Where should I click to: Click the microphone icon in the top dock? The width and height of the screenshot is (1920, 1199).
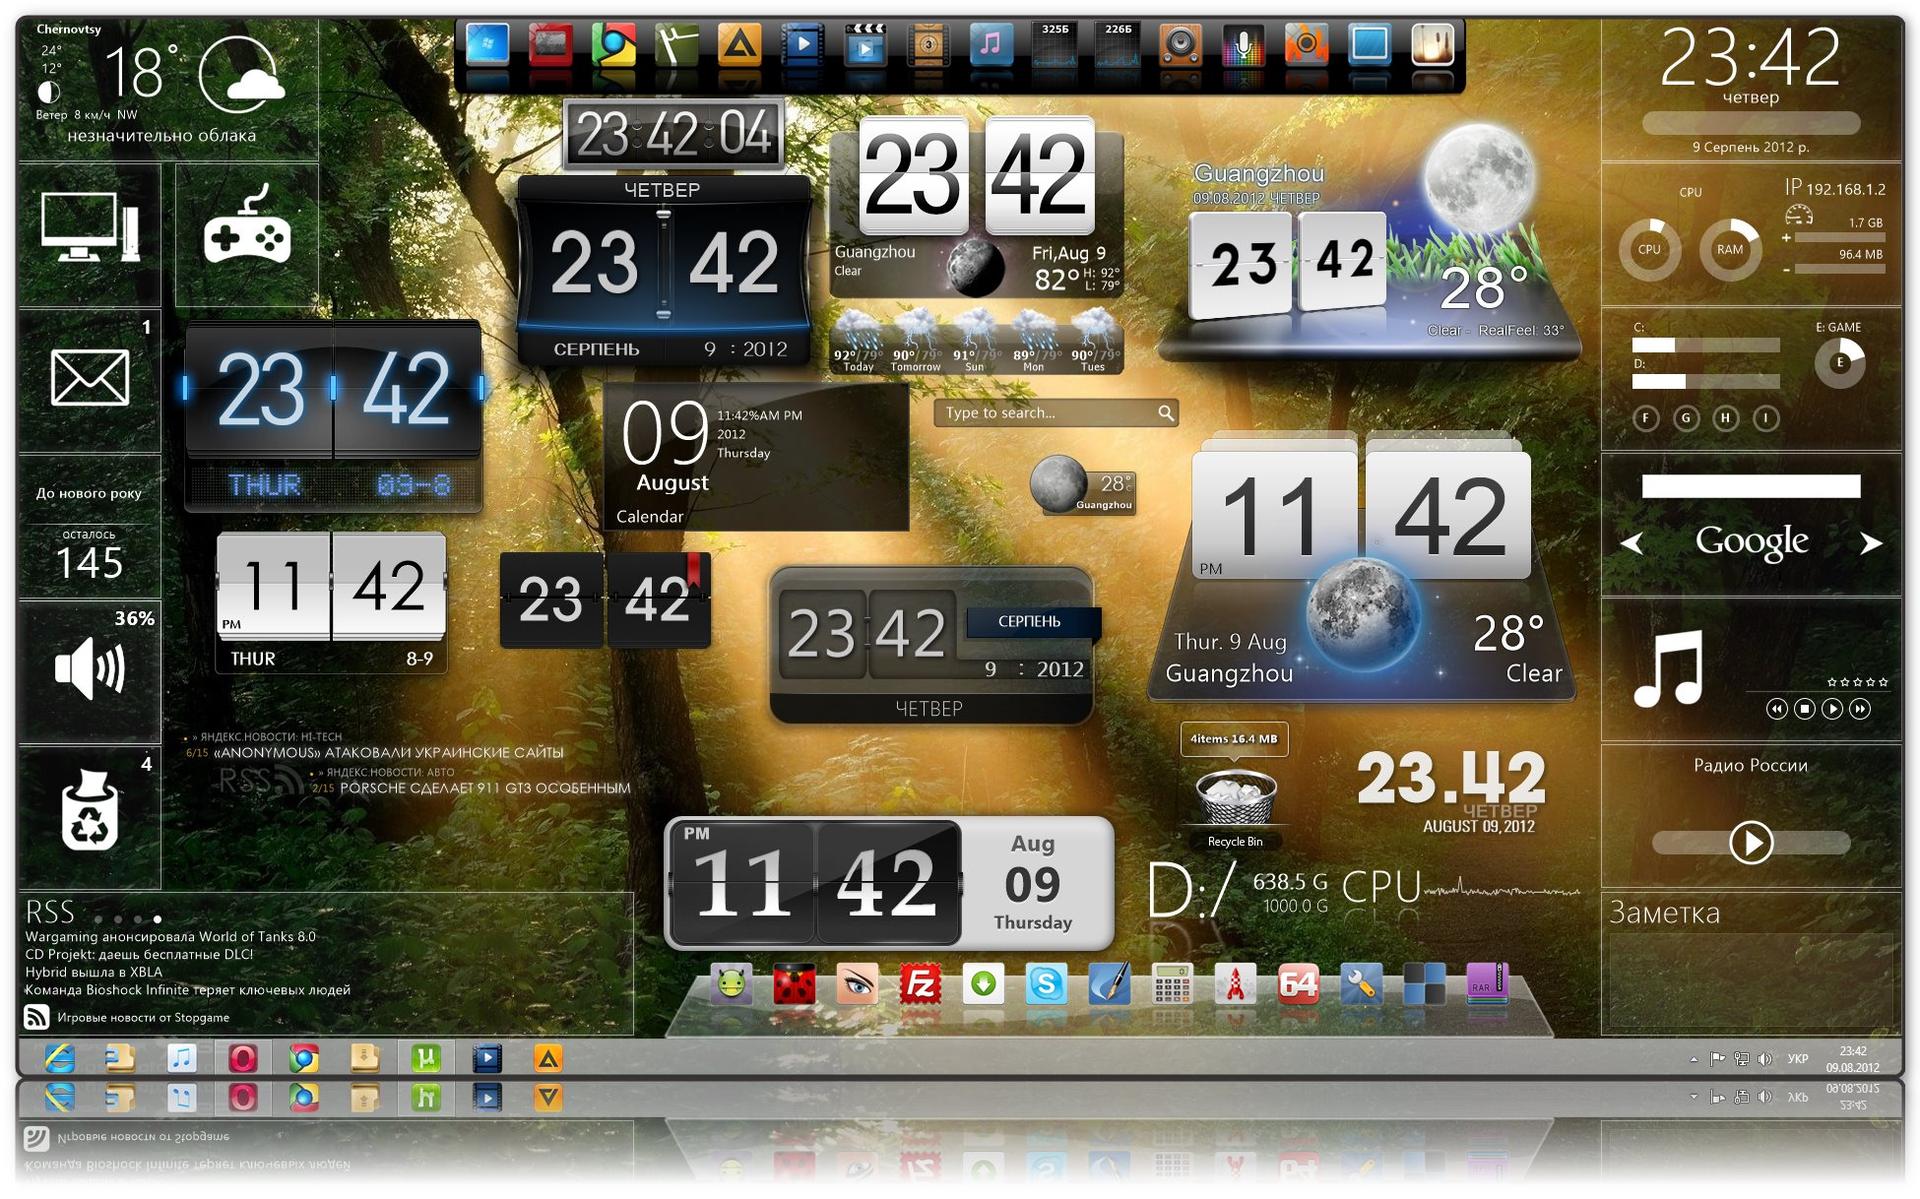(x=1243, y=45)
